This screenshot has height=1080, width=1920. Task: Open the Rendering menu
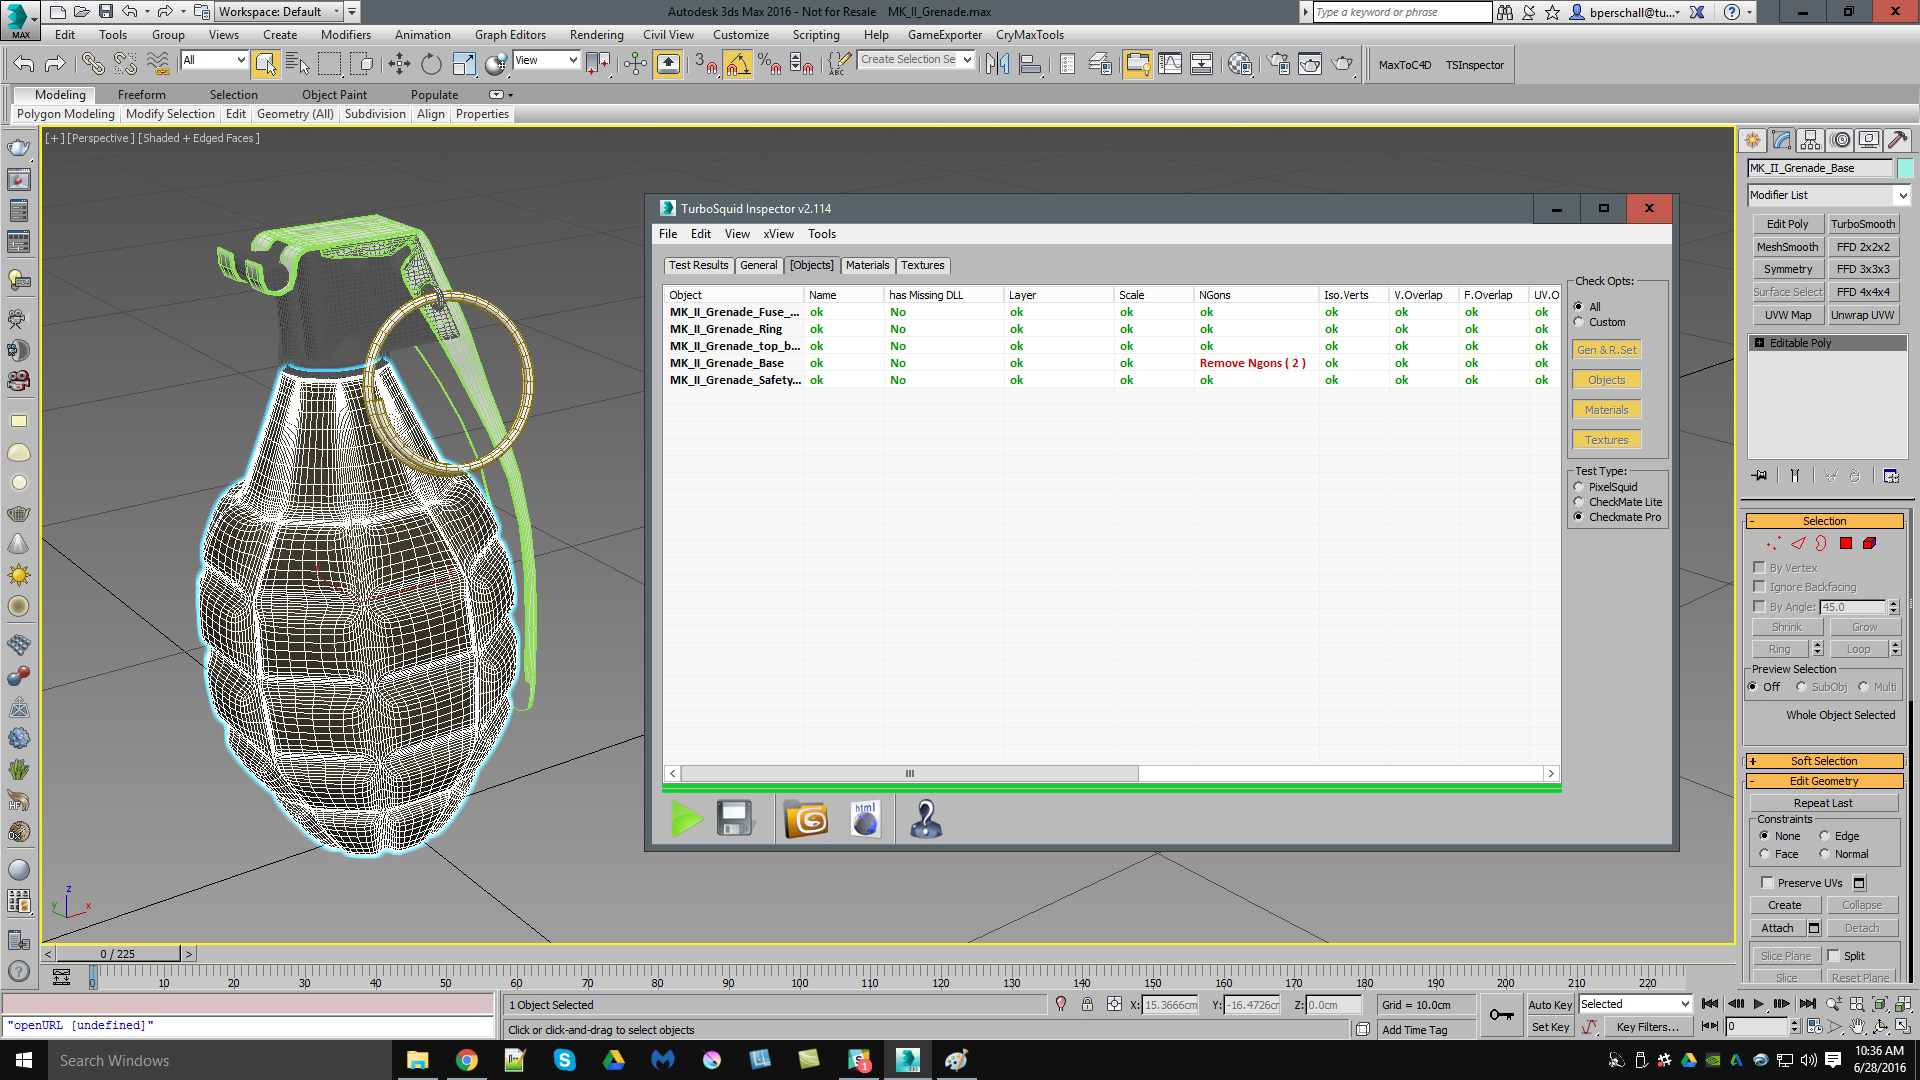click(x=596, y=34)
